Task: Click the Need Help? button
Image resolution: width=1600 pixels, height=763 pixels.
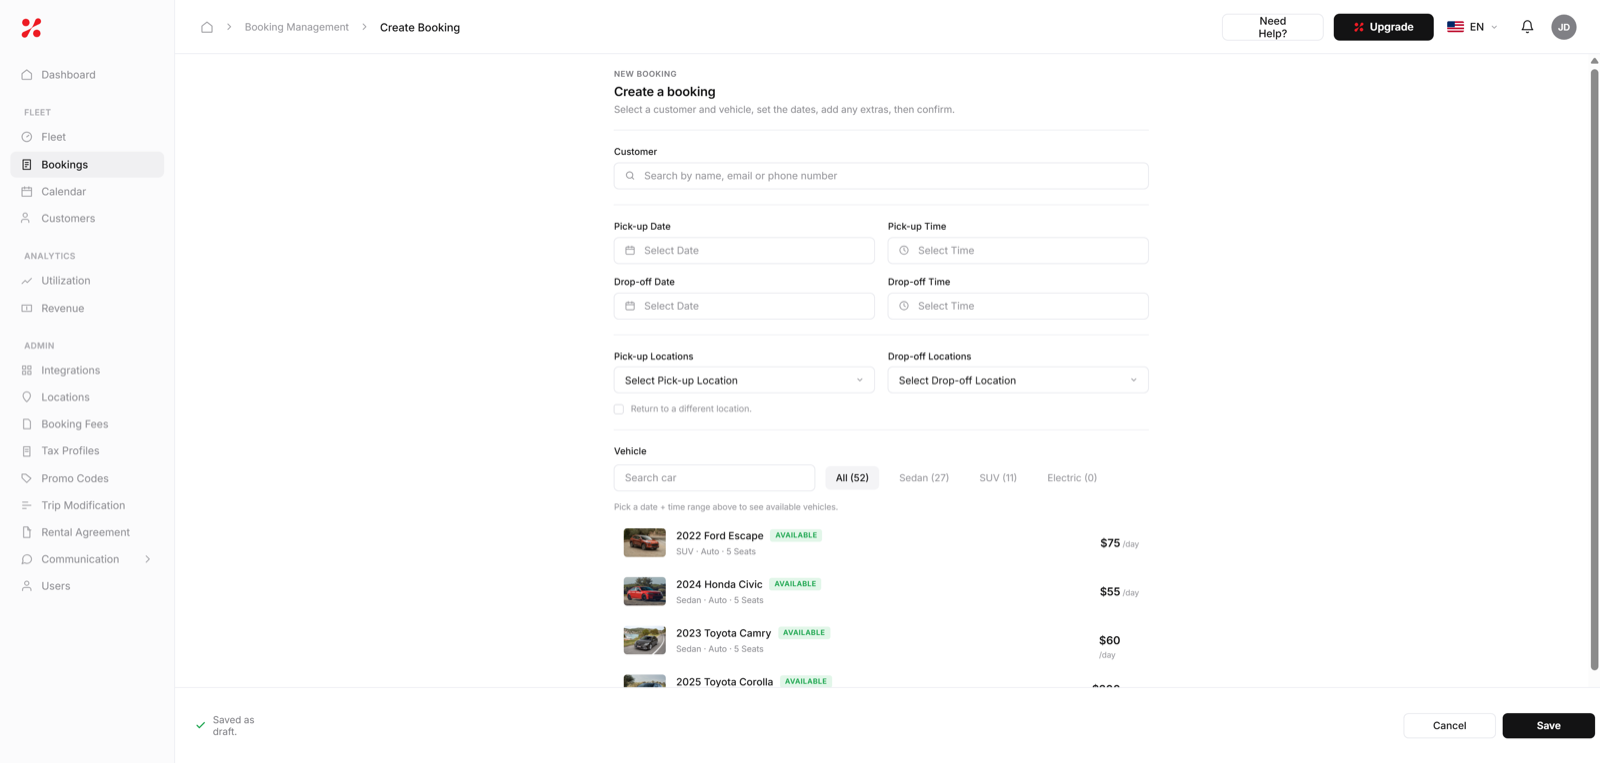Action: 1272,27
